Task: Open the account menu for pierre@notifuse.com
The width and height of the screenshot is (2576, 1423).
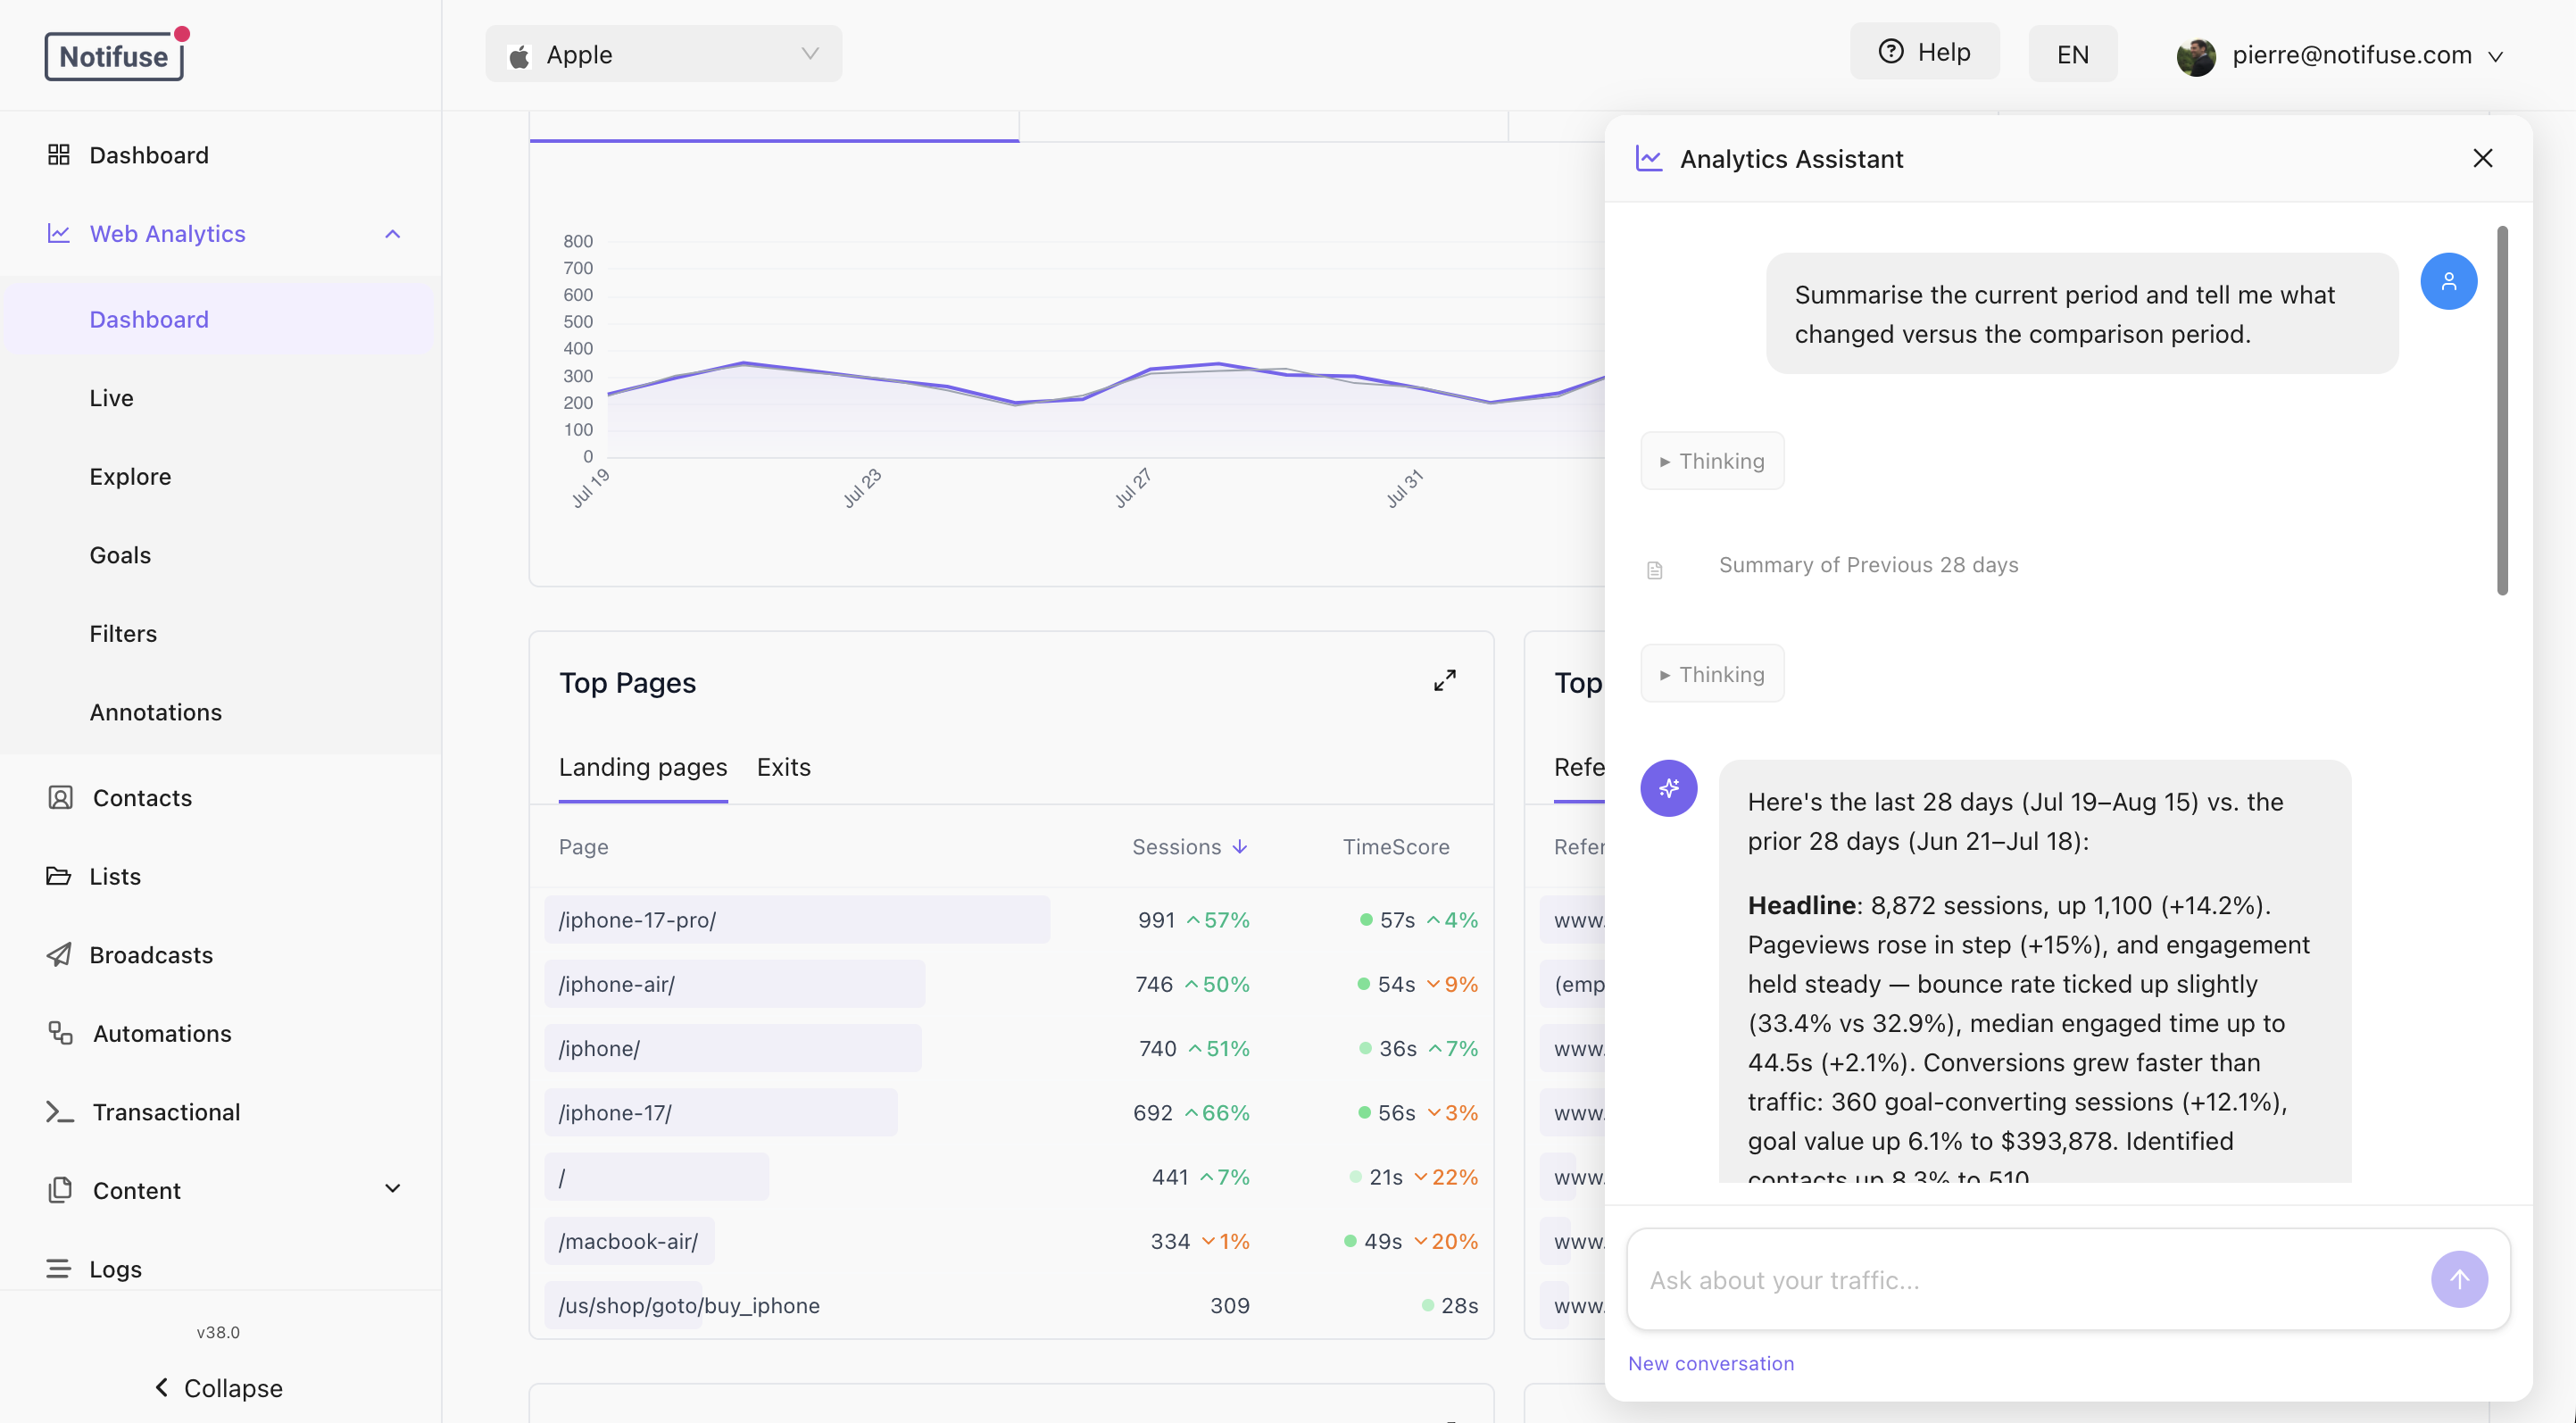Action: point(2340,55)
